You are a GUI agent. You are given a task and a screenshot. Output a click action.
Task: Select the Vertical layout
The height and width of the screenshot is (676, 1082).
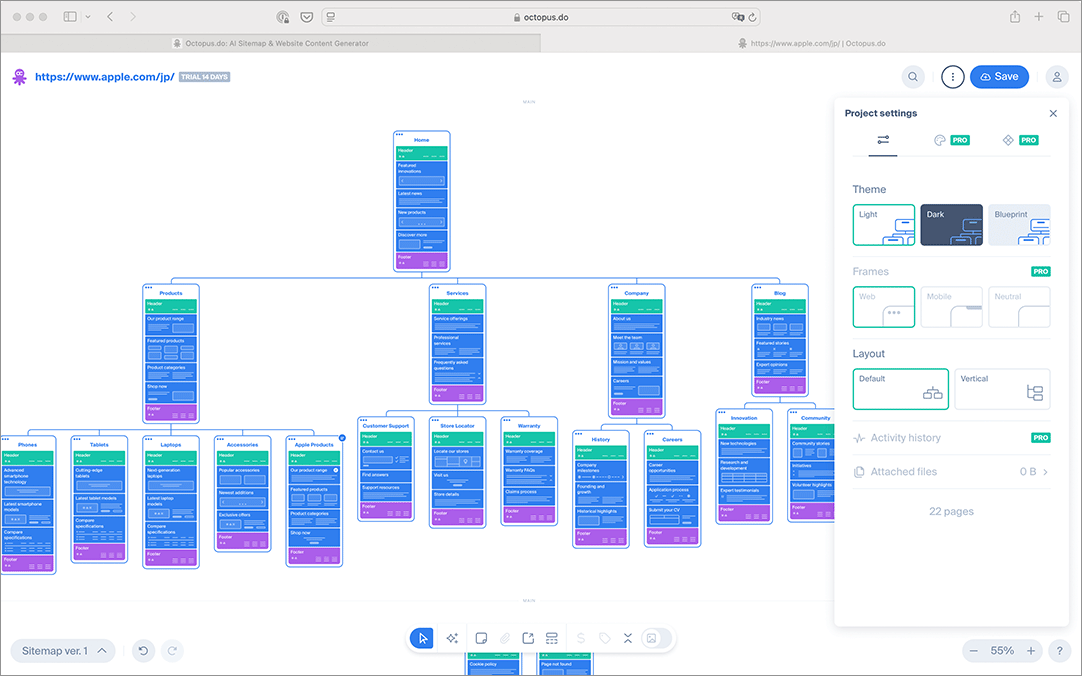coord(1002,389)
